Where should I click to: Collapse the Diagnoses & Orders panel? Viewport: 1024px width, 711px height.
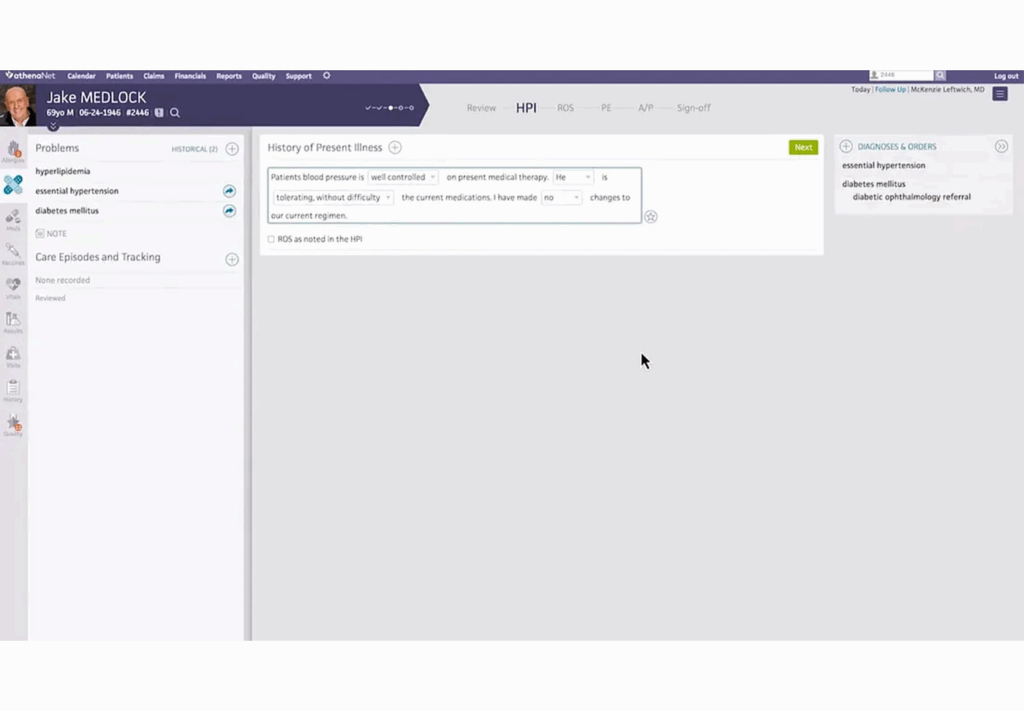1001,147
